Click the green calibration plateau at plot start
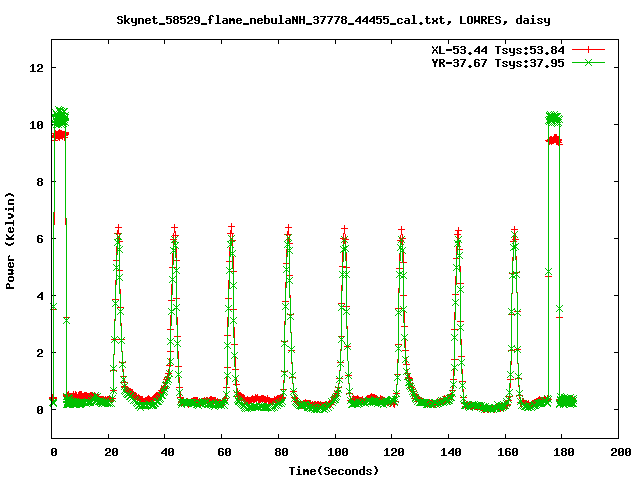 pos(60,118)
